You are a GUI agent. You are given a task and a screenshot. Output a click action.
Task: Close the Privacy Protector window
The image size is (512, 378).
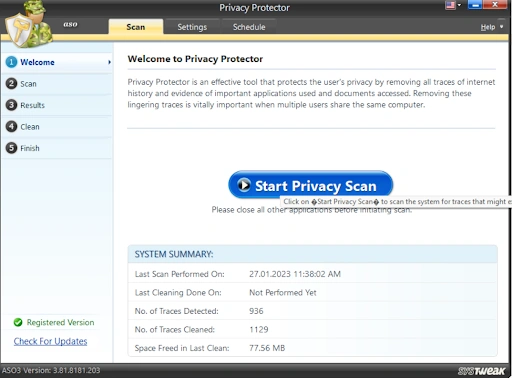[x=495, y=5]
